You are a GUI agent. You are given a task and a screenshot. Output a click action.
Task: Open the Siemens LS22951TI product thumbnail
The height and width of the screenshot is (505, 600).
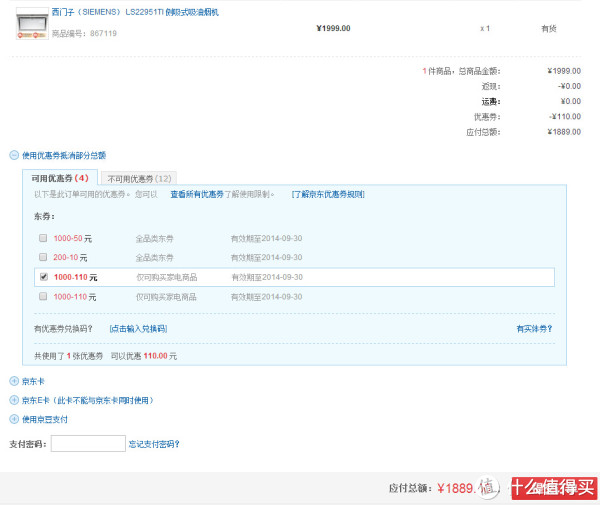(x=32, y=24)
